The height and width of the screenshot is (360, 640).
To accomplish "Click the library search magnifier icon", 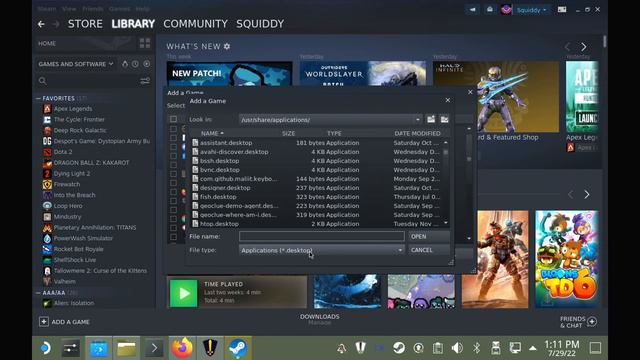I will pos(42,81).
